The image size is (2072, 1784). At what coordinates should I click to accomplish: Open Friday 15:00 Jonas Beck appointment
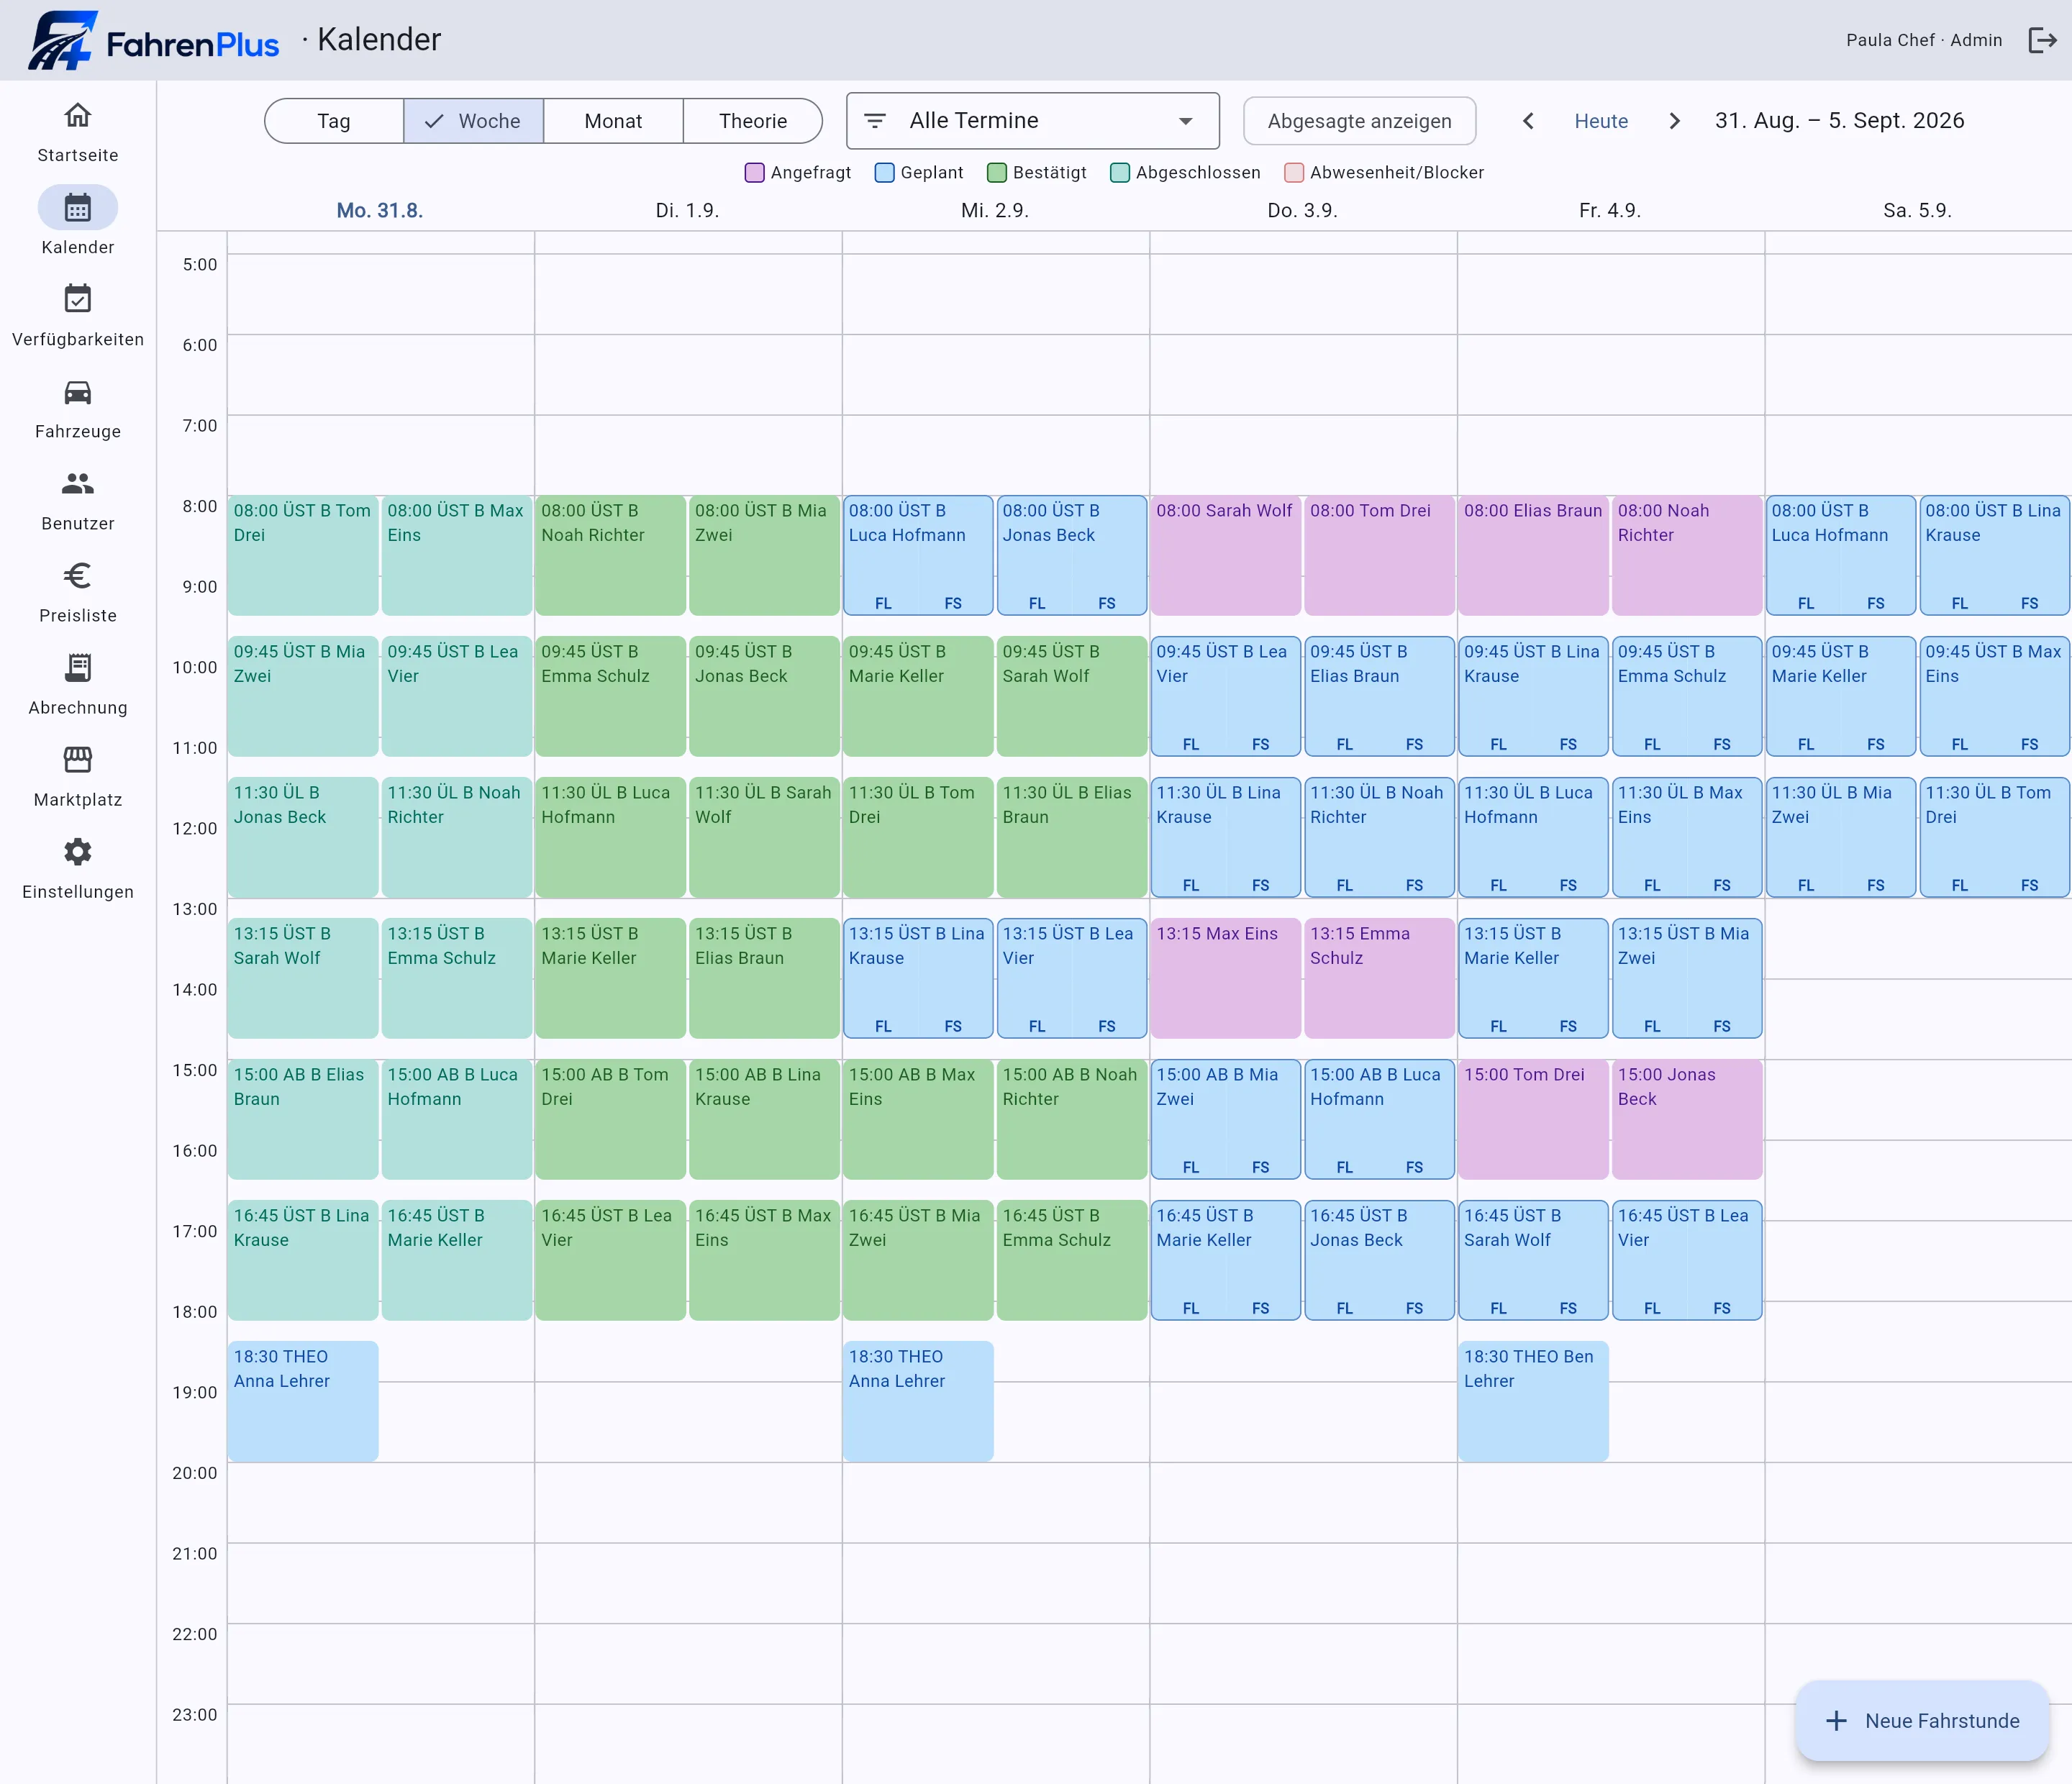tap(1687, 1119)
